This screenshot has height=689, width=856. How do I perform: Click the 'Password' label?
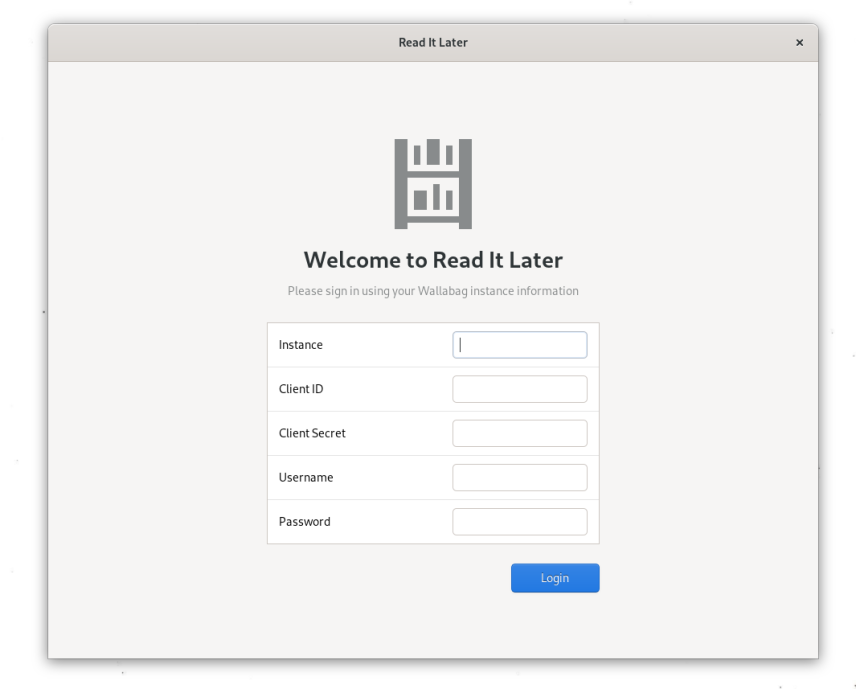pyautogui.click(x=304, y=521)
